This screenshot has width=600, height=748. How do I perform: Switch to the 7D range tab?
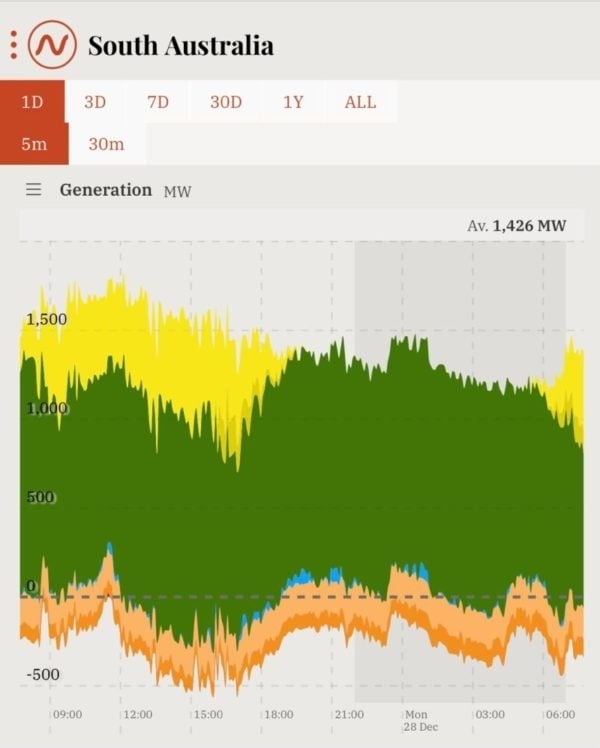coord(158,102)
